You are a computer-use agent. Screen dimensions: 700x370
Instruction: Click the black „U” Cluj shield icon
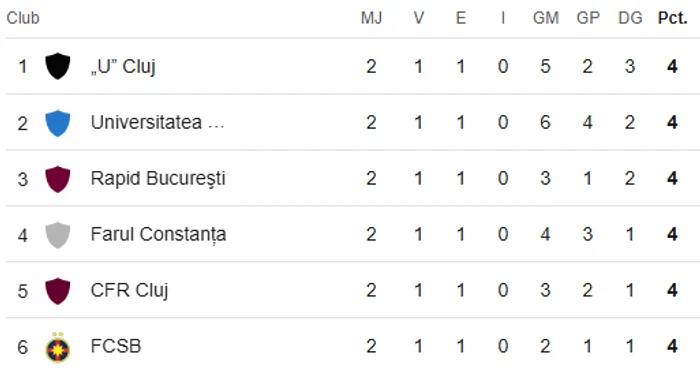58,66
